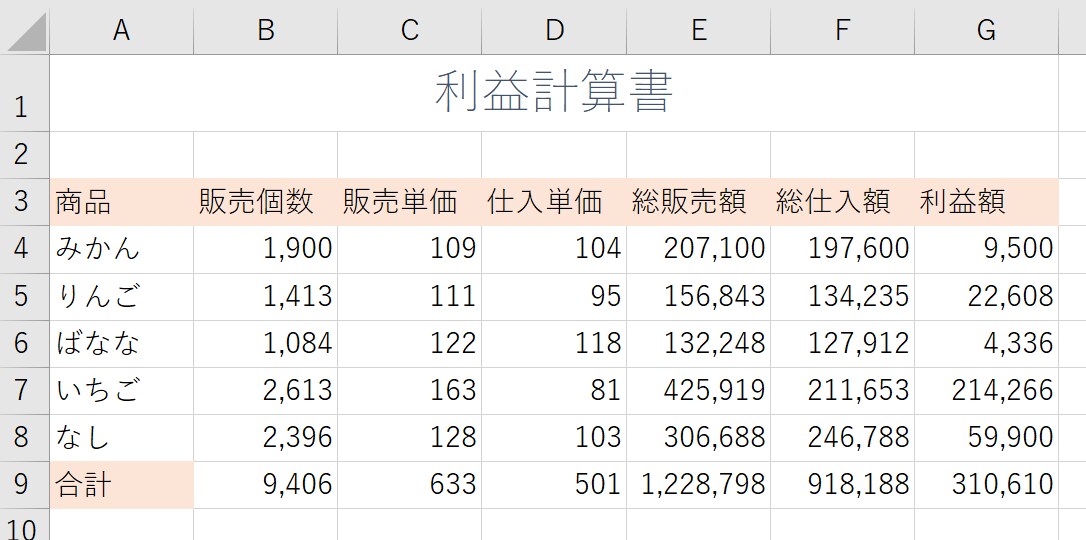This screenshot has width=1086, height=540.
Task: Select the 合計 cell
Action: coord(122,485)
